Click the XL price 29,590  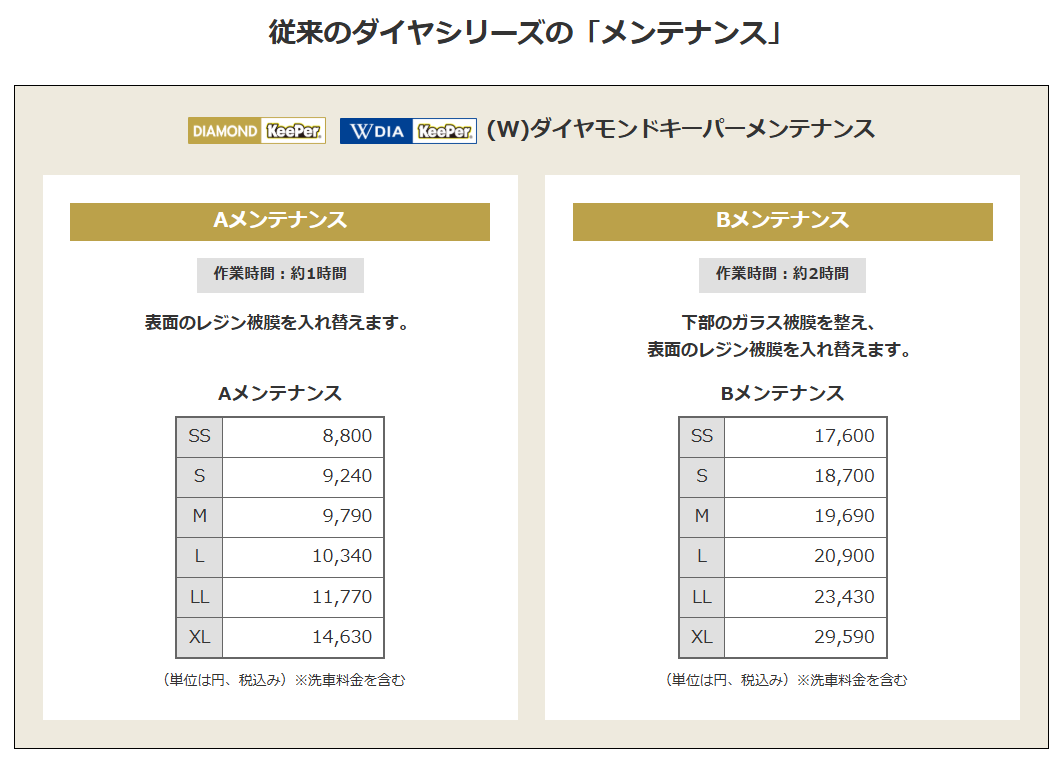coord(844,636)
